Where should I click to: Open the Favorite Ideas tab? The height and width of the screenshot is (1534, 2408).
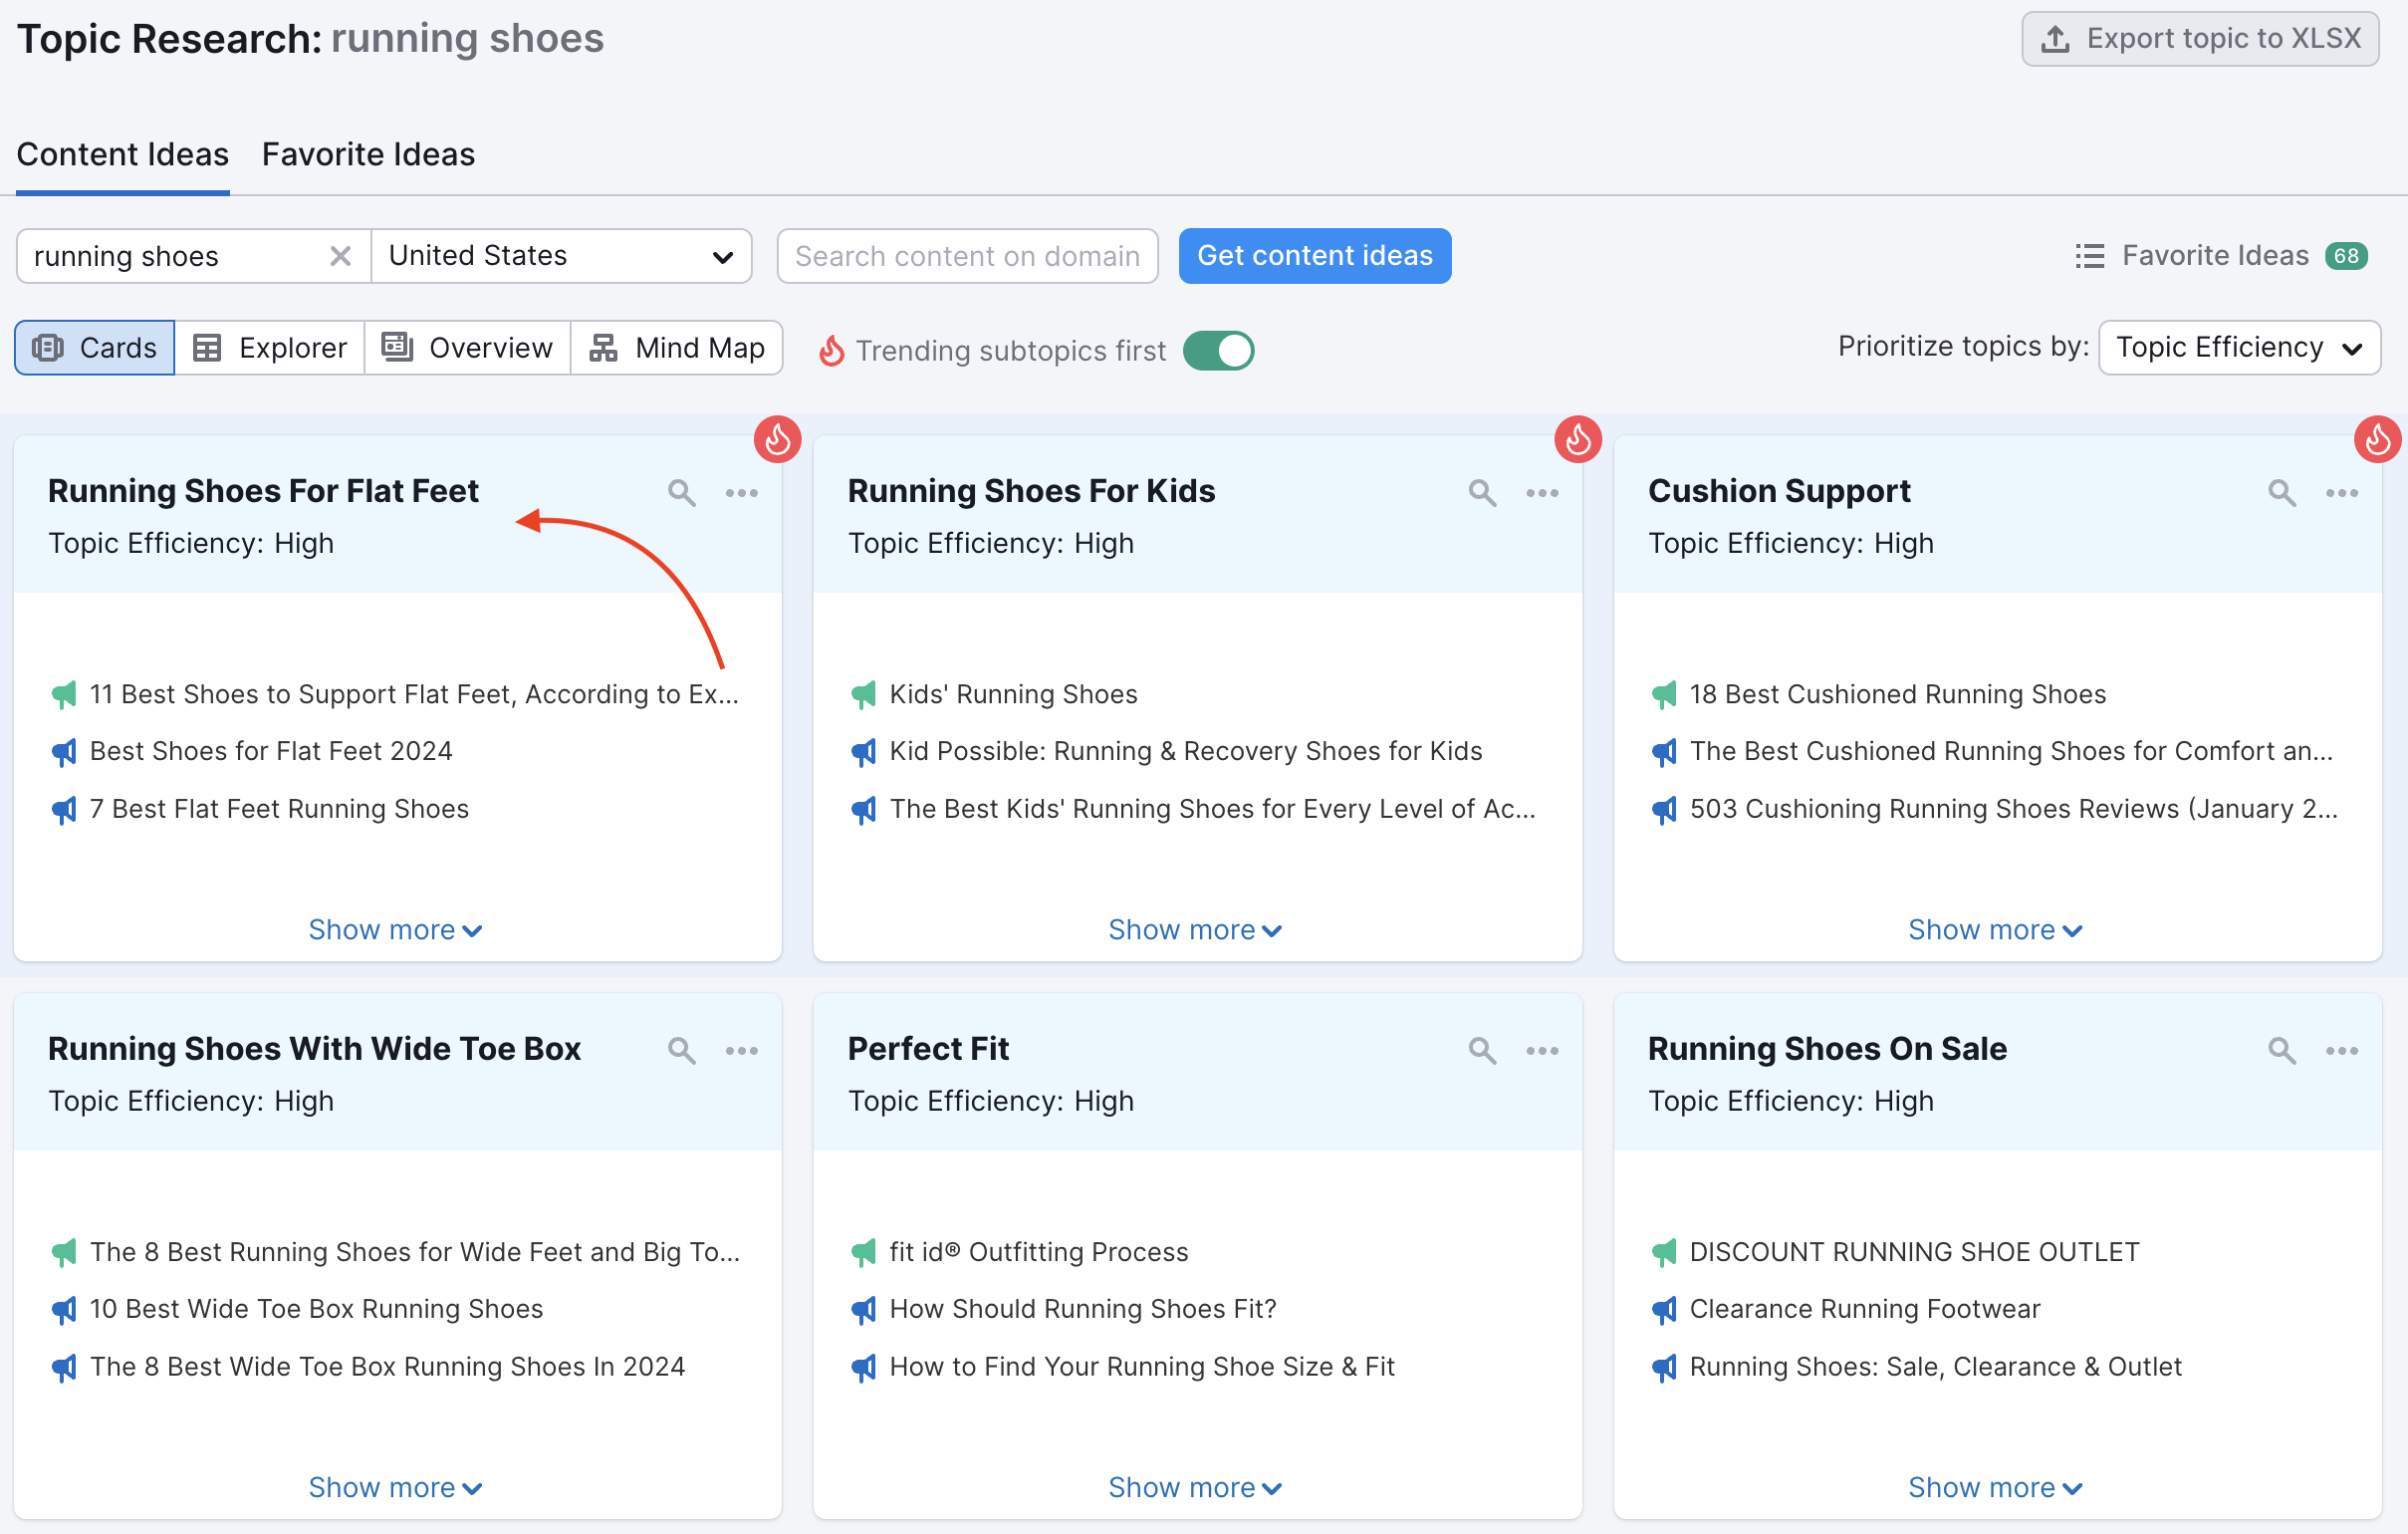(x=368, y=154)
